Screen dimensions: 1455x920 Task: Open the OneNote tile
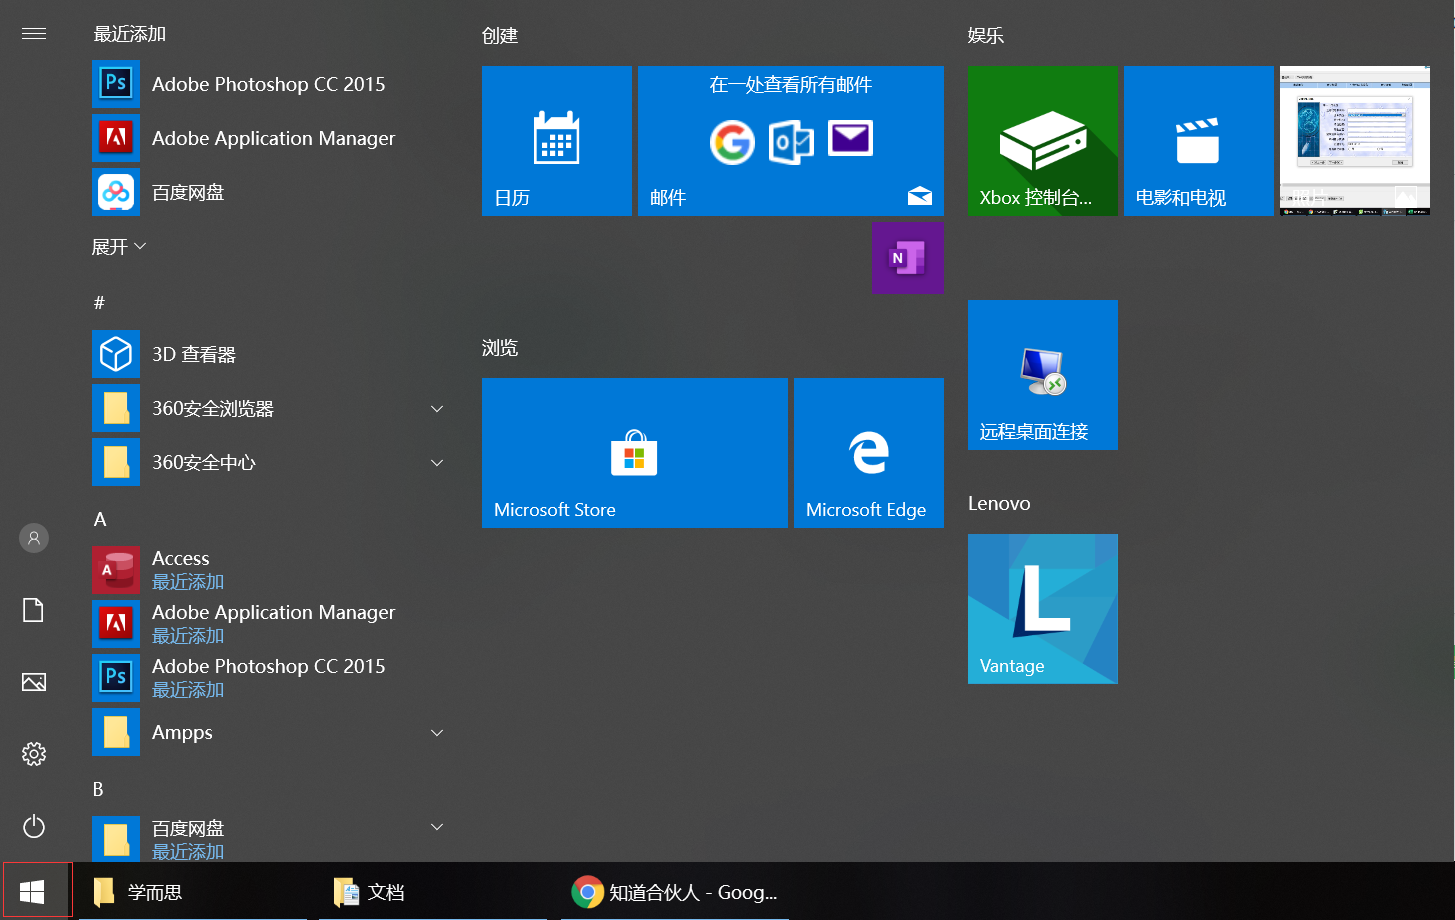click(x=908, y=258)
